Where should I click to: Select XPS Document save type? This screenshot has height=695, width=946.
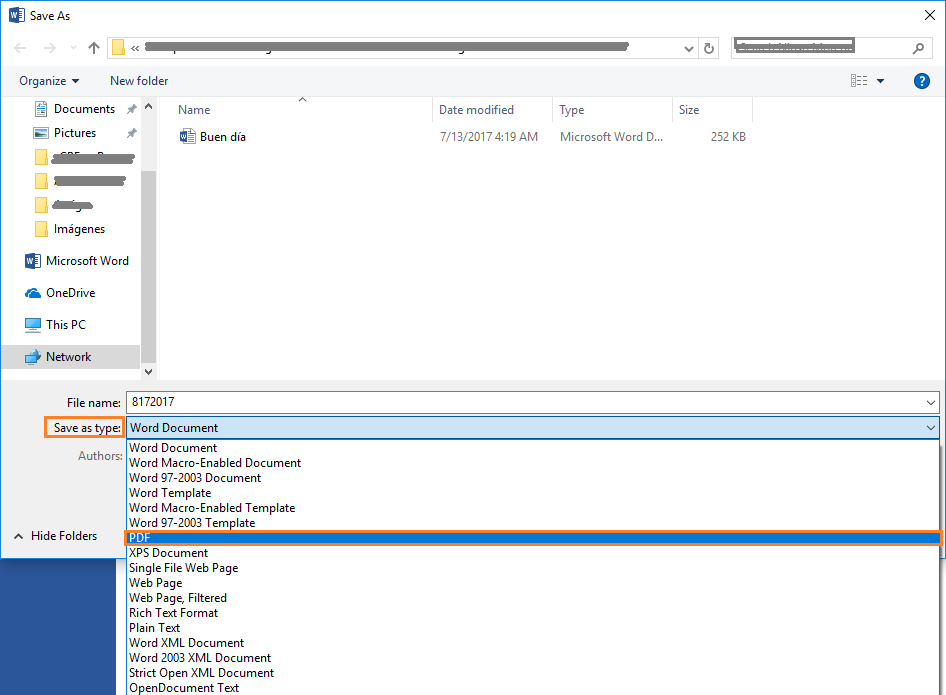[x=533, y=553]
